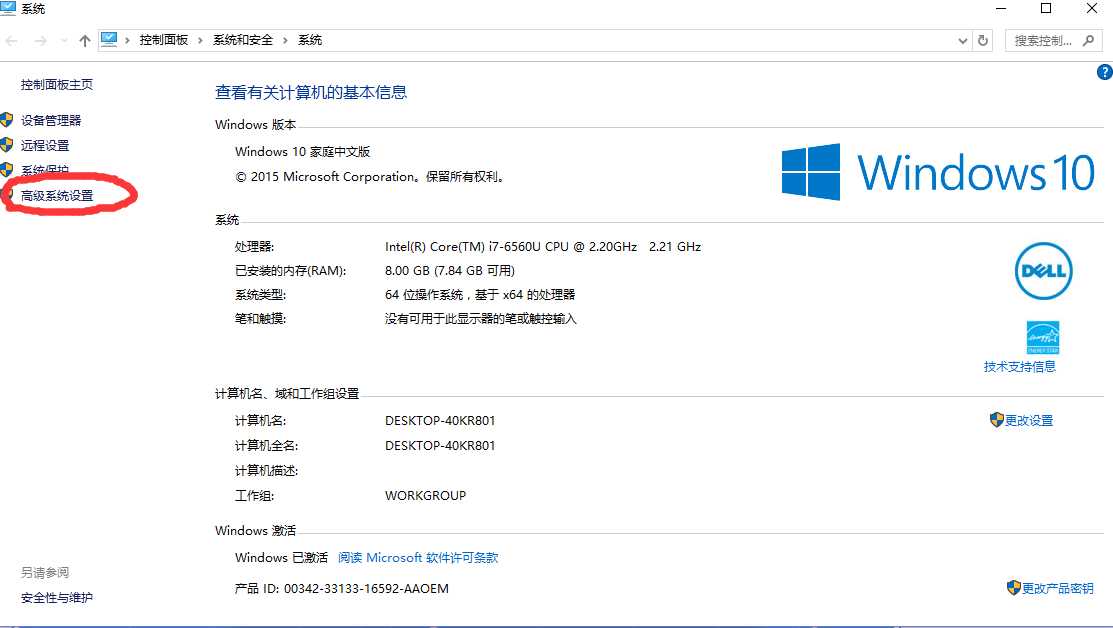Open 技术支持信息 link
1113x628 pixels.
pyautogui.click(x=1019, y=366)
